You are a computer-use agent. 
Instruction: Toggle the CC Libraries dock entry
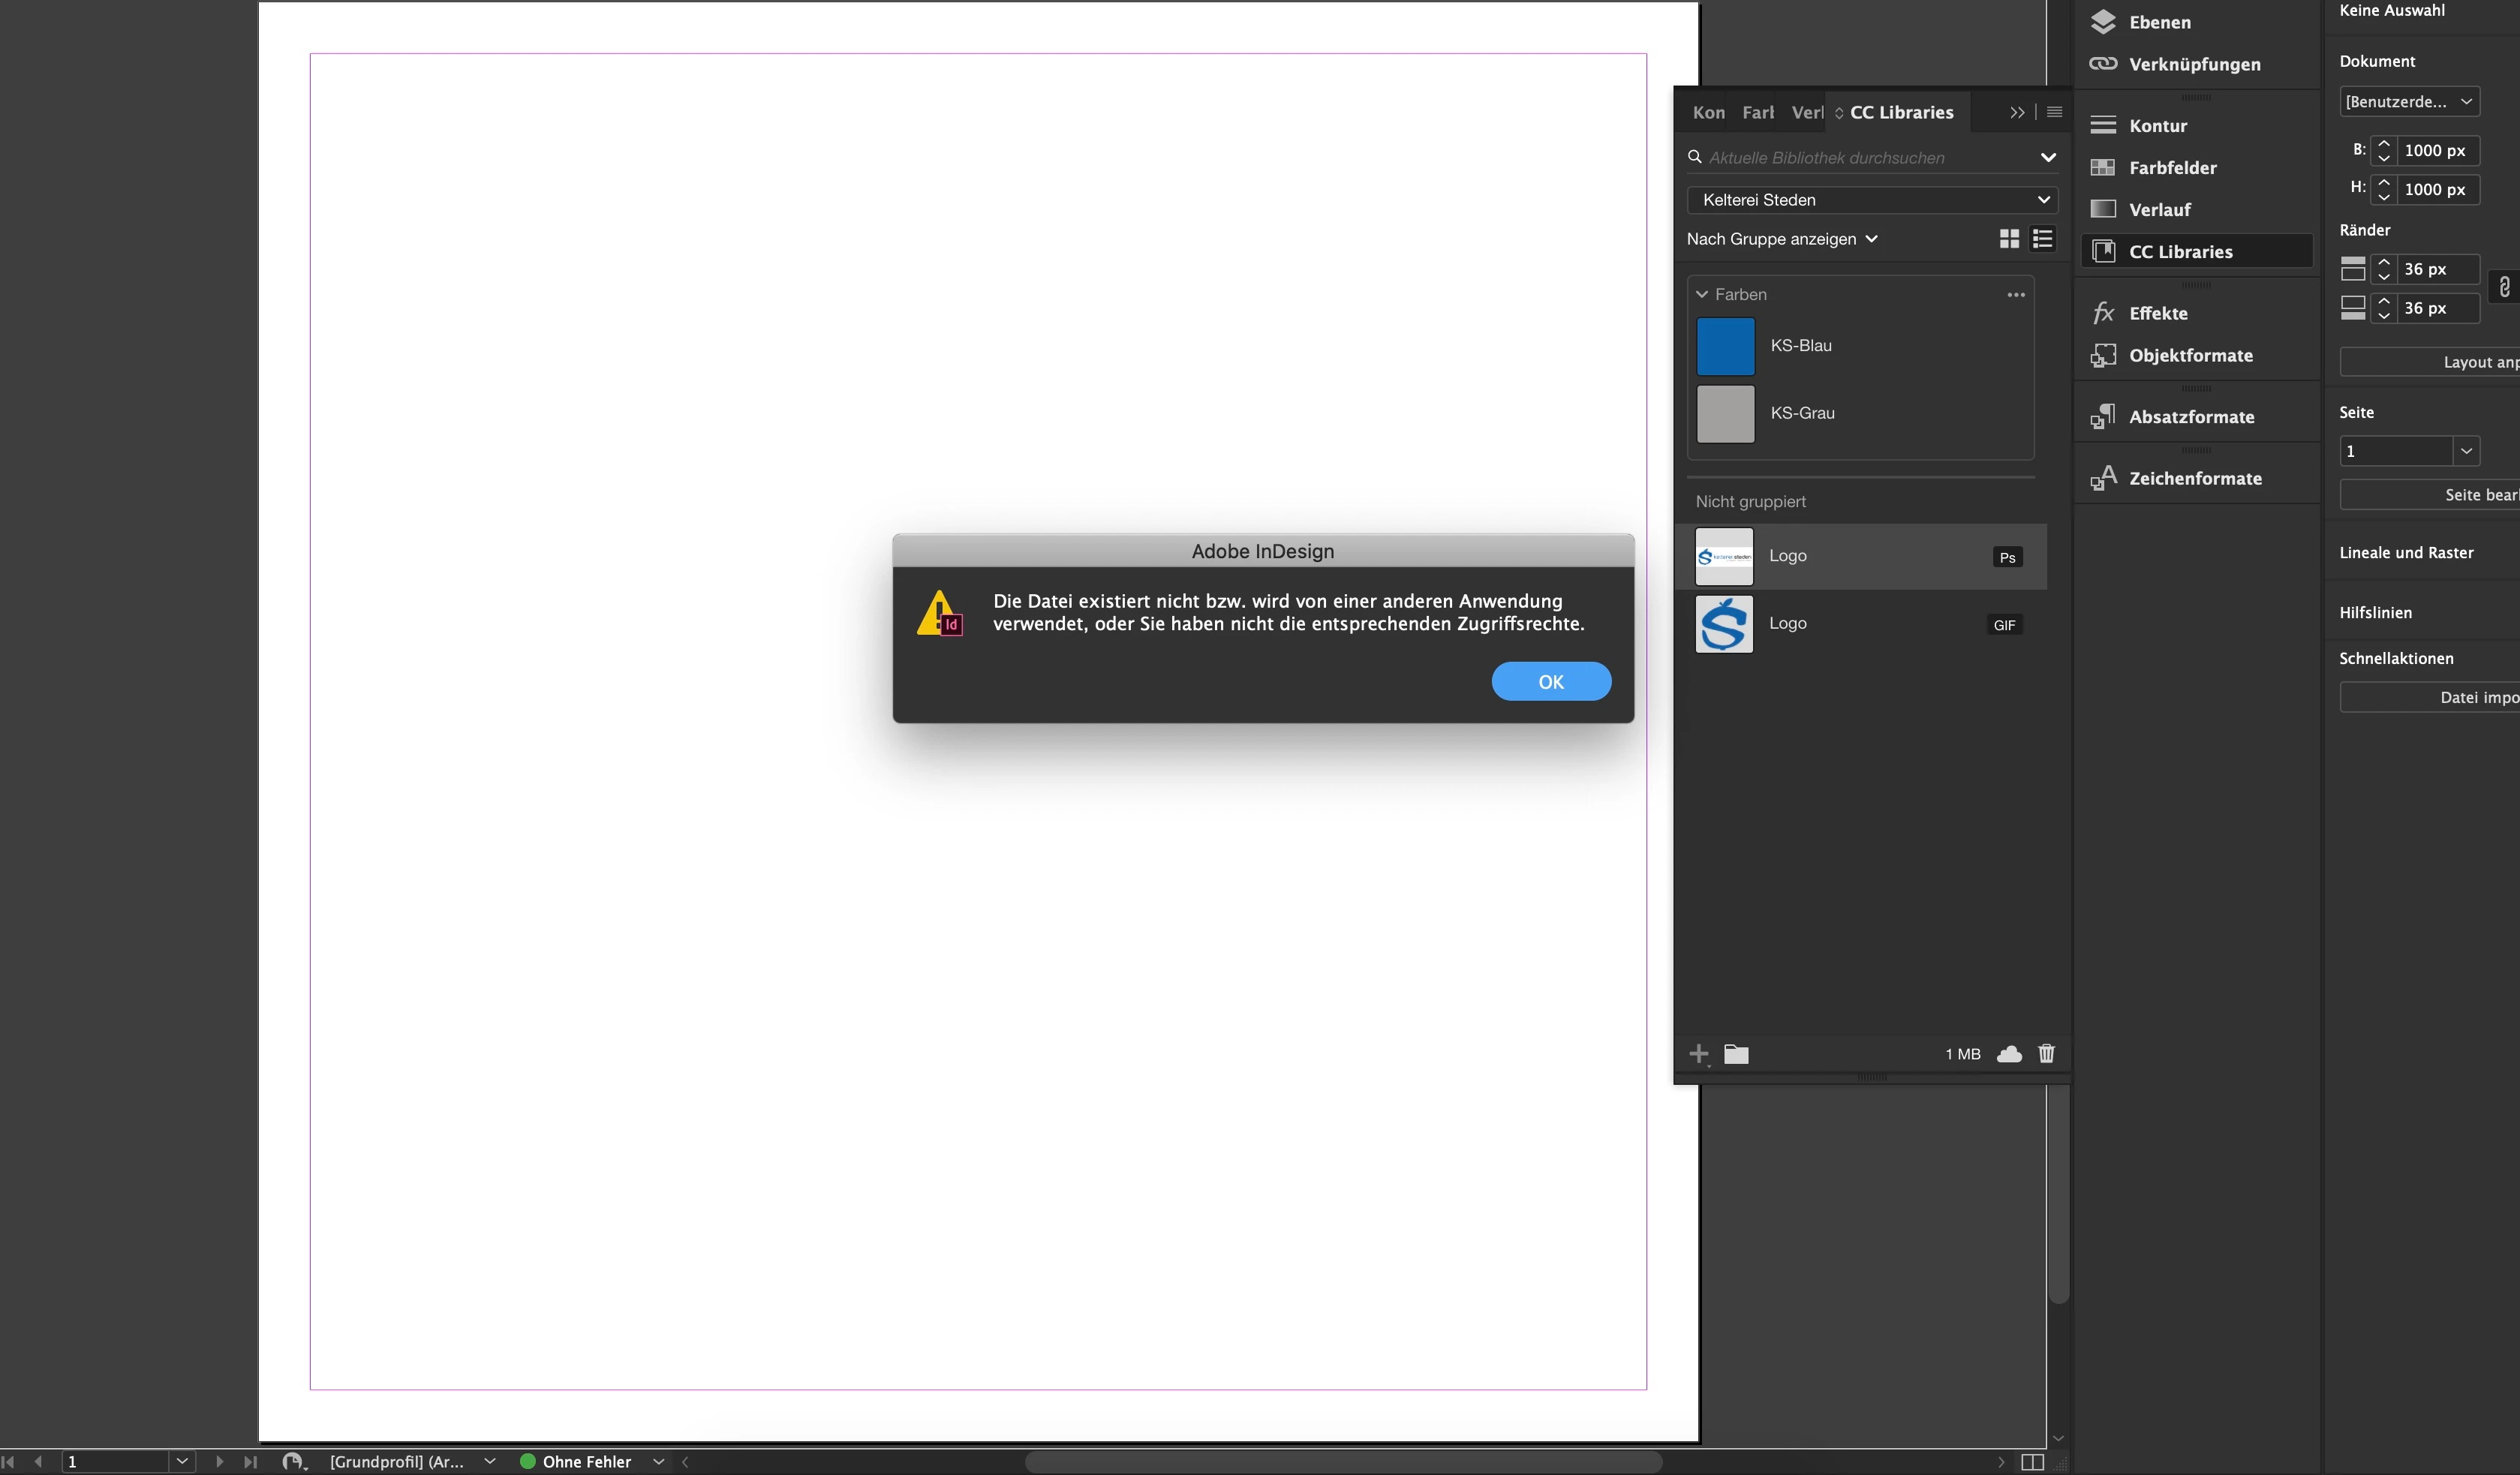point(2197,252)
